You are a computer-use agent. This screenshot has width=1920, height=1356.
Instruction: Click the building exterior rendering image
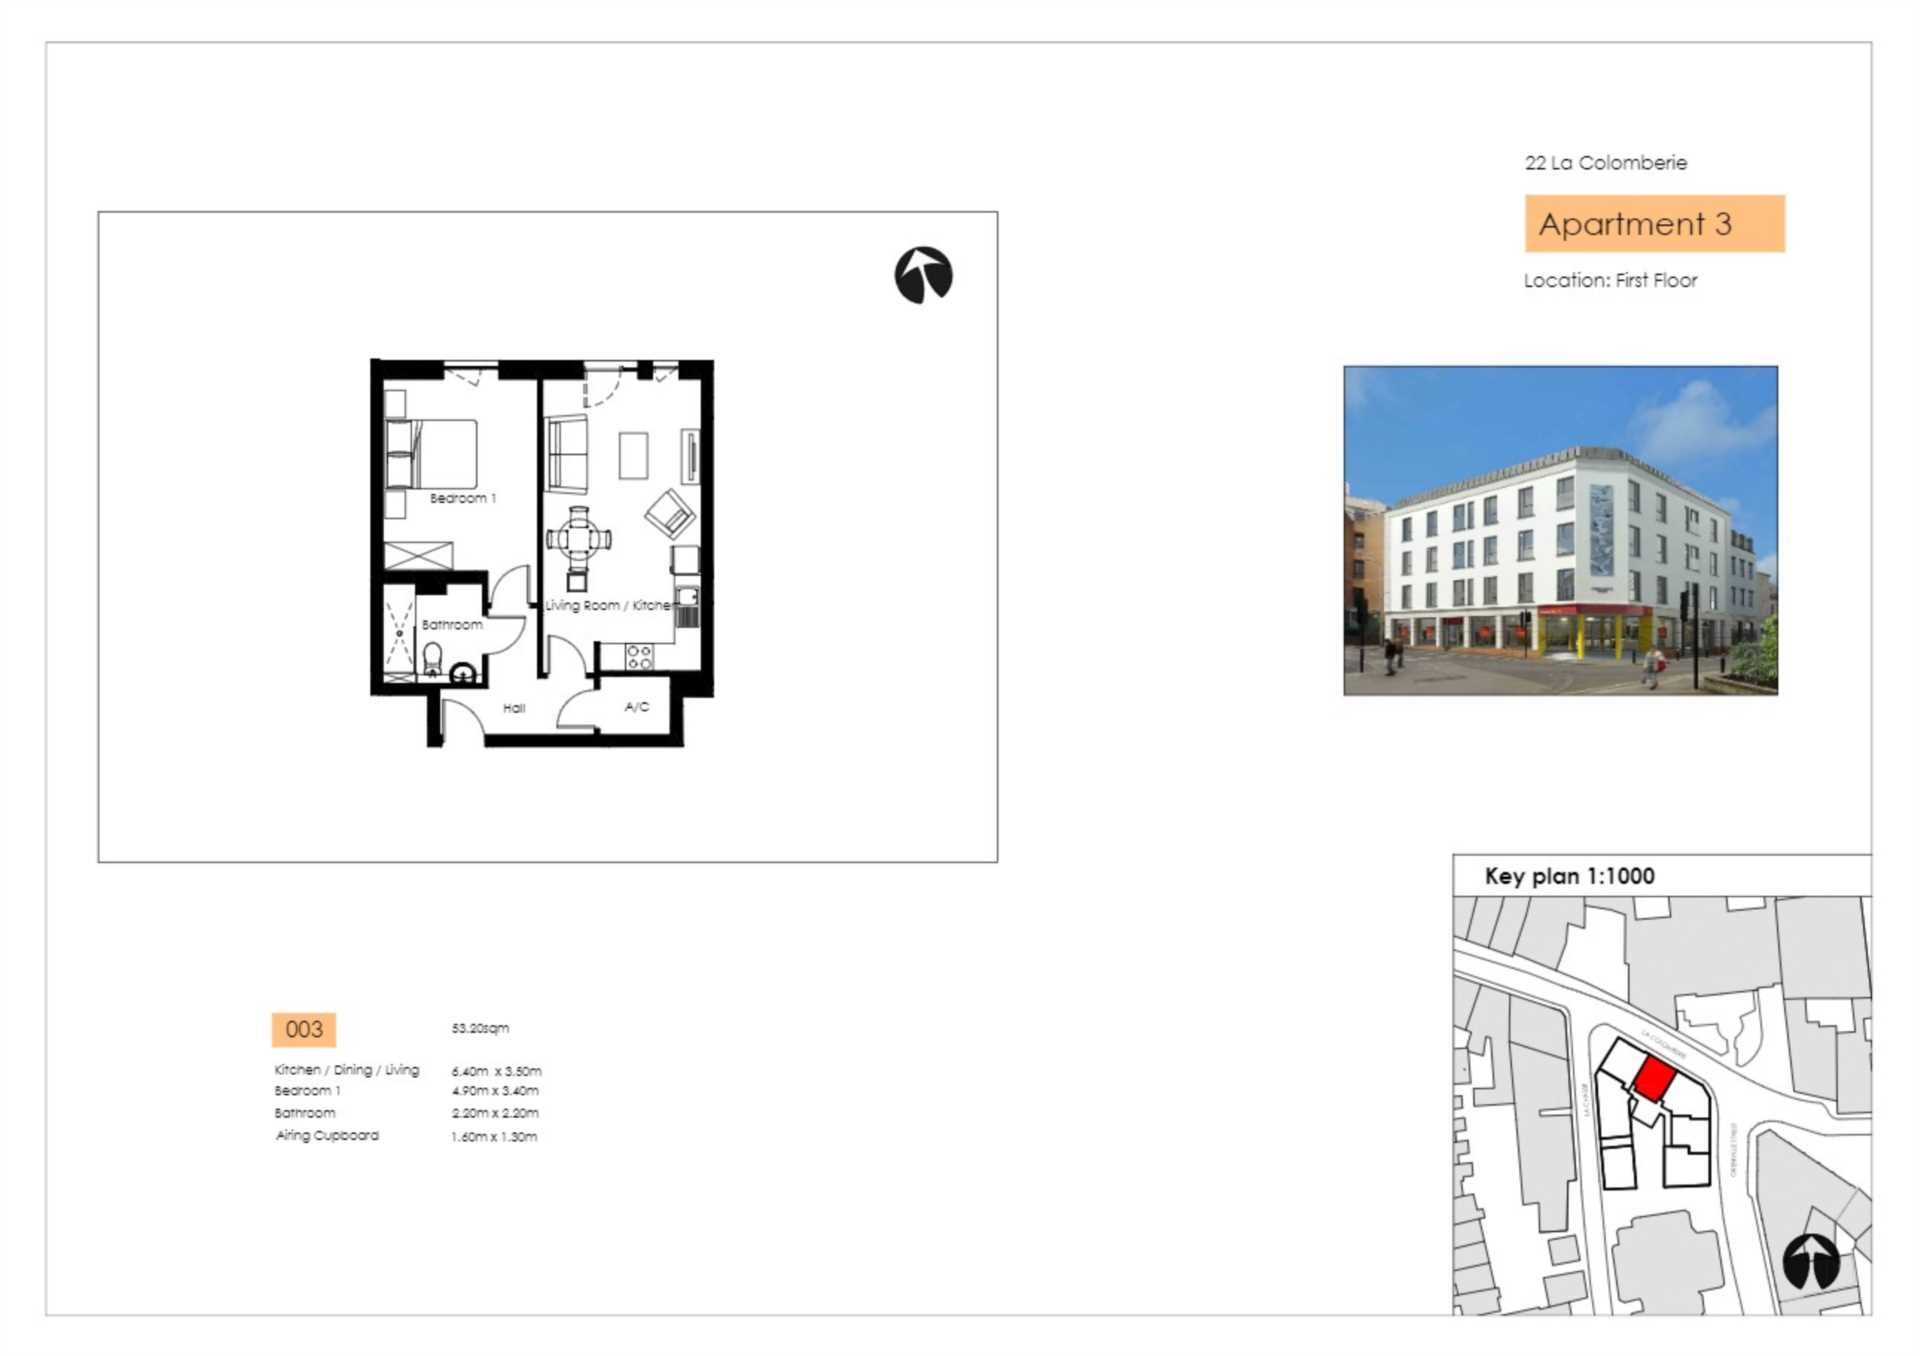tap(1560, 530)
